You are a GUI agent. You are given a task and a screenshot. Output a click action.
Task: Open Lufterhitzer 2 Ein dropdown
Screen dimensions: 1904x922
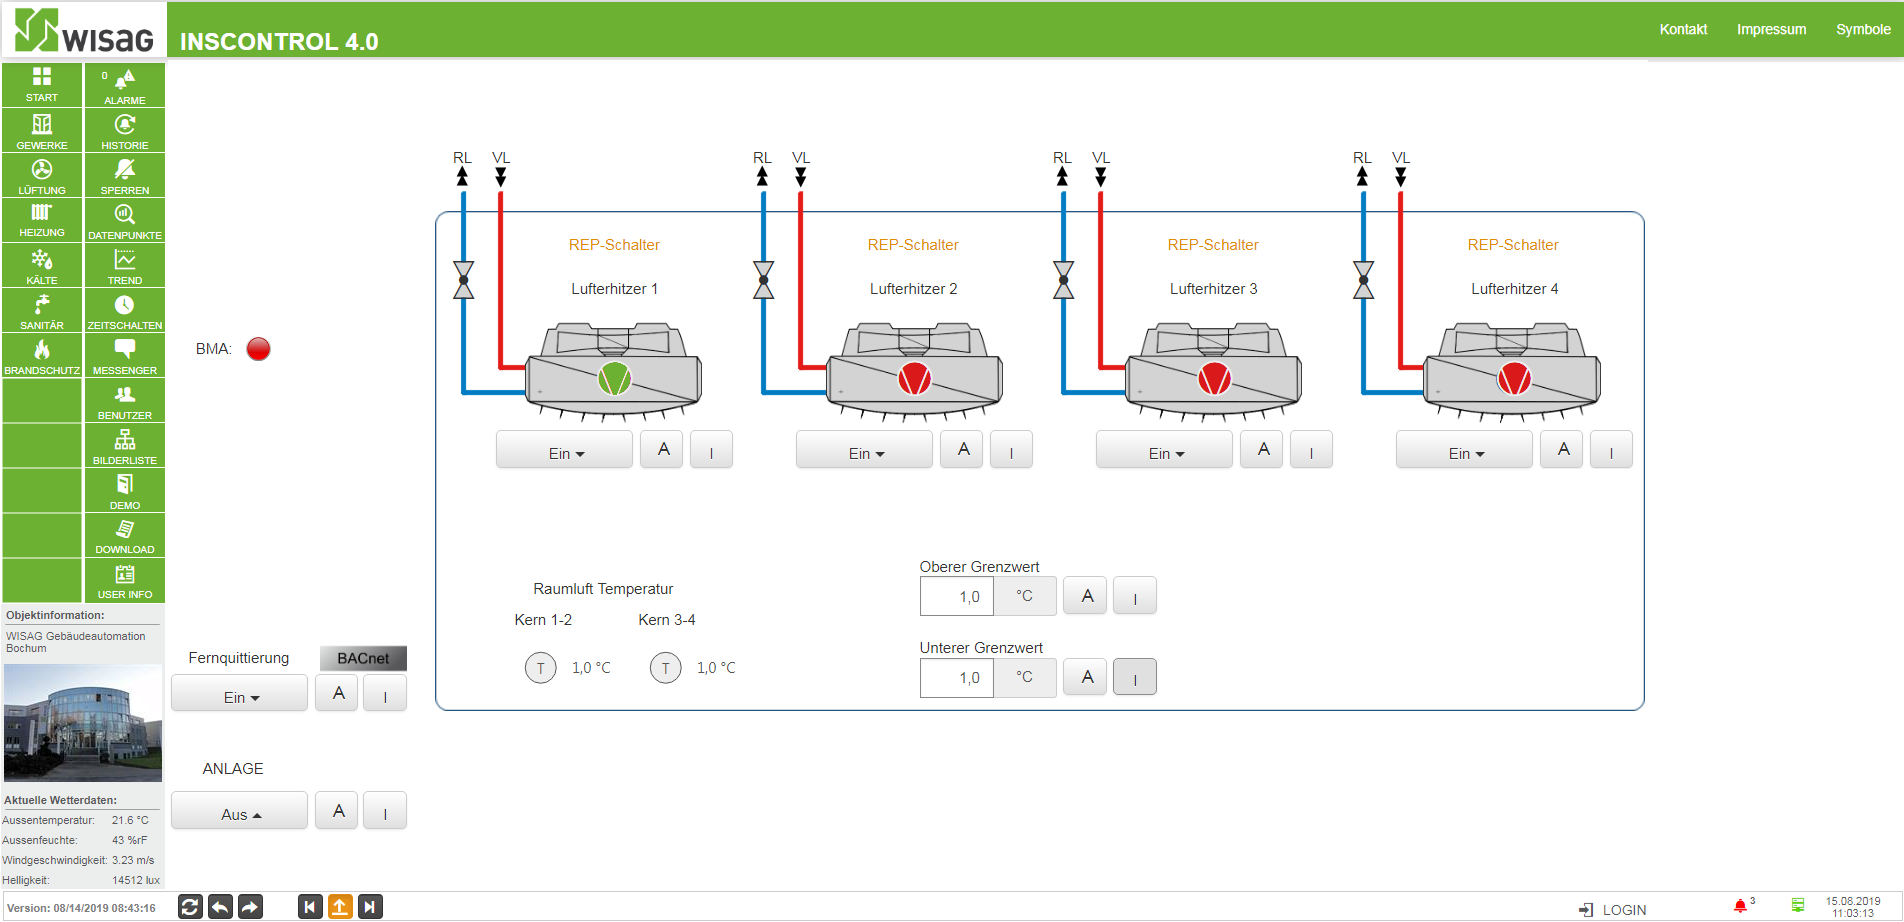(x=865, y=450)
